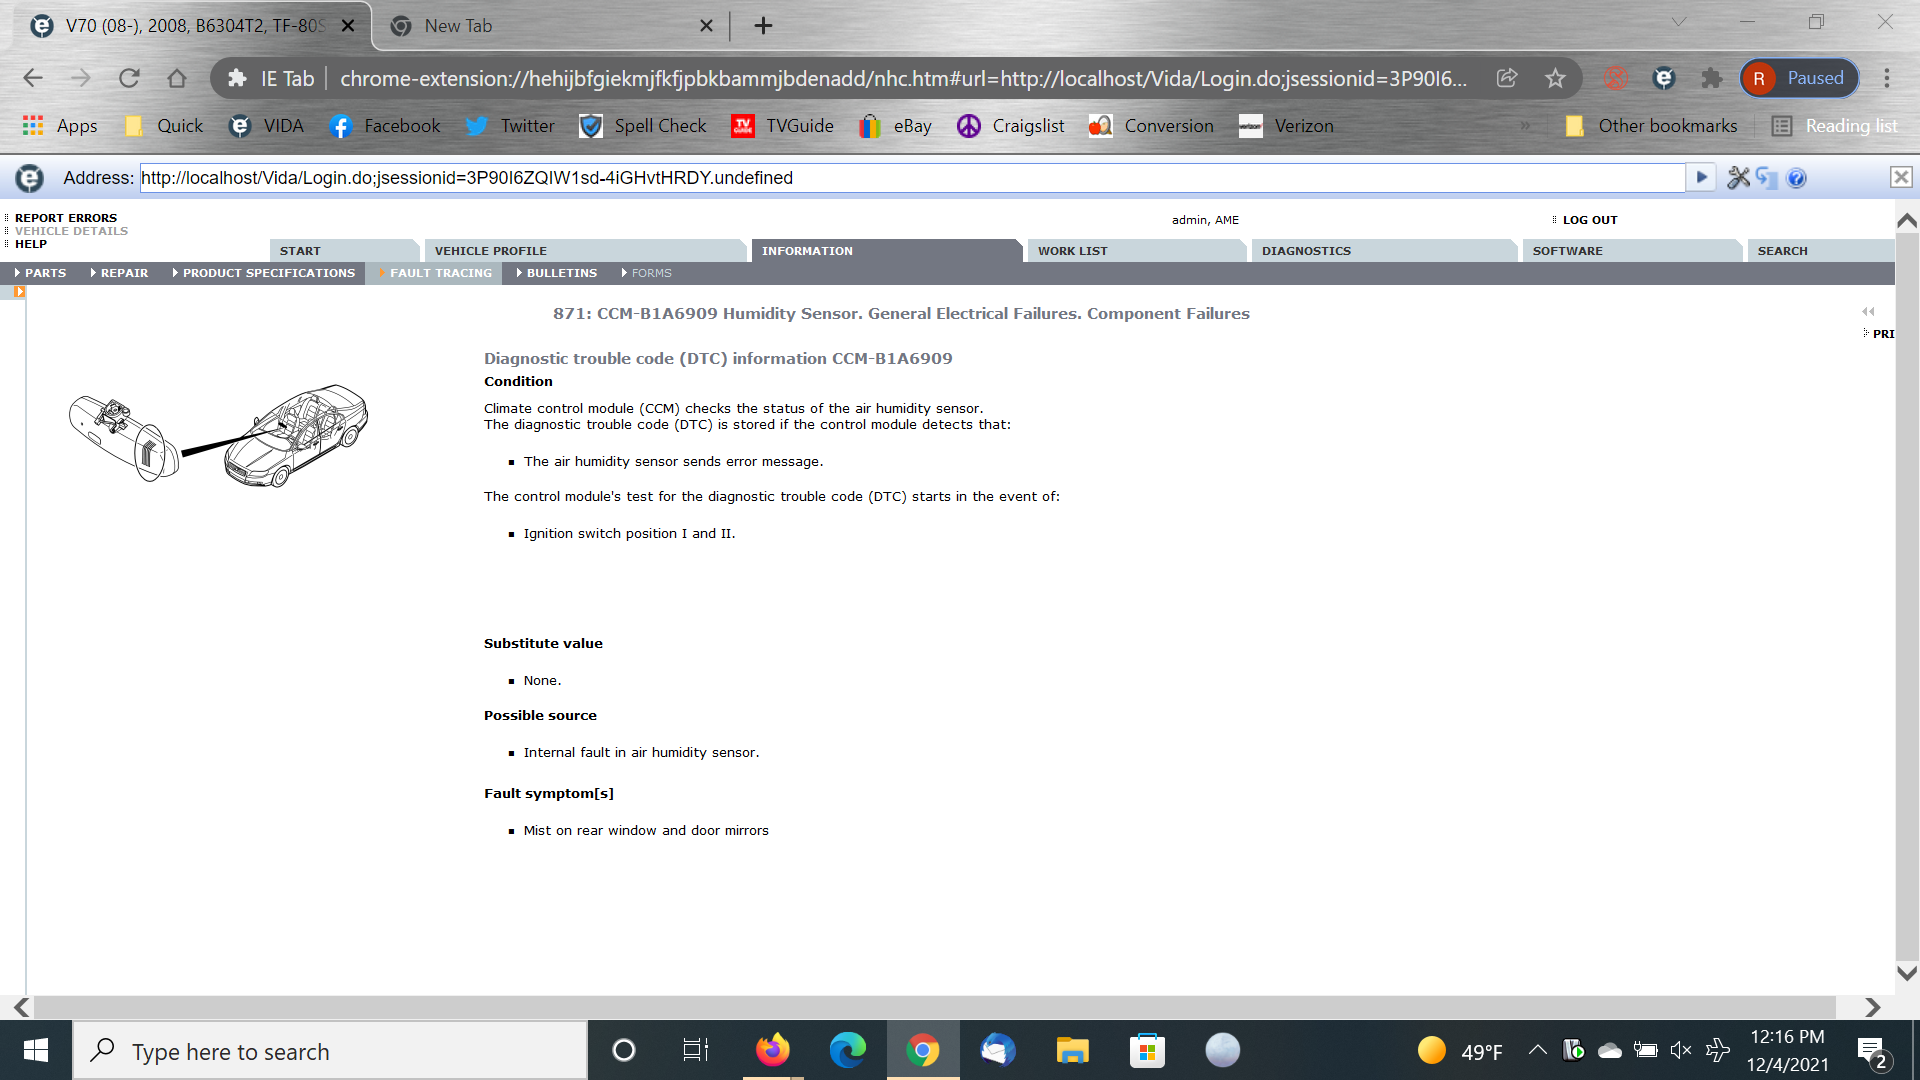Open the VEHICLE PROFILE tab
Image resolution: width=1920 pixels, height=1080 pixels.
pos(490,251)
